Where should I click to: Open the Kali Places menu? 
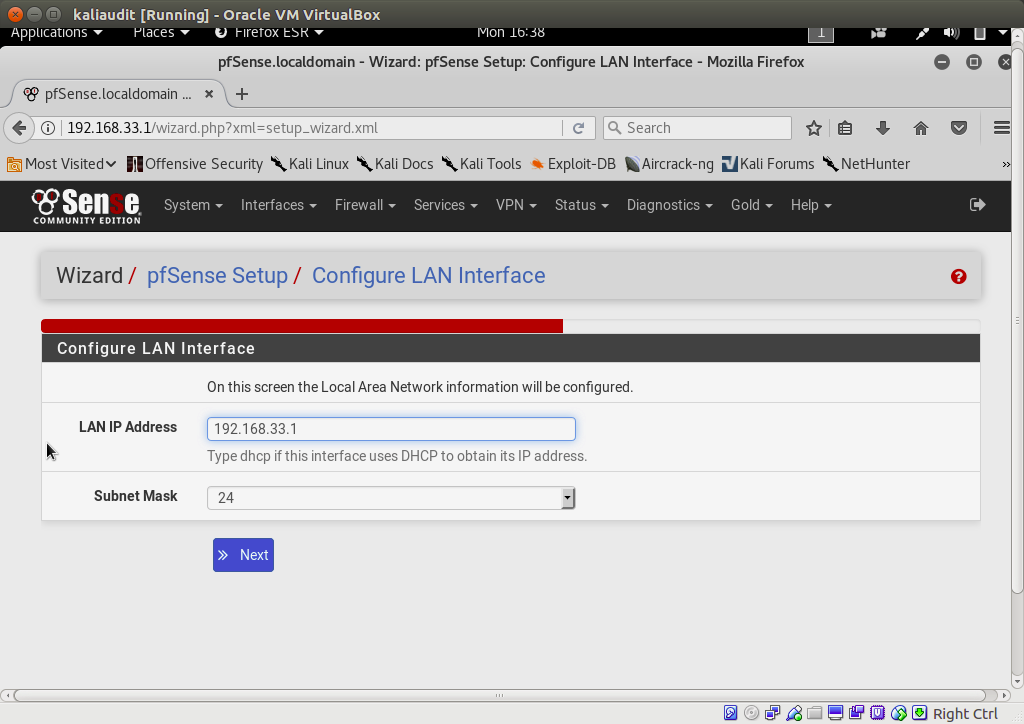pos(161,33)
